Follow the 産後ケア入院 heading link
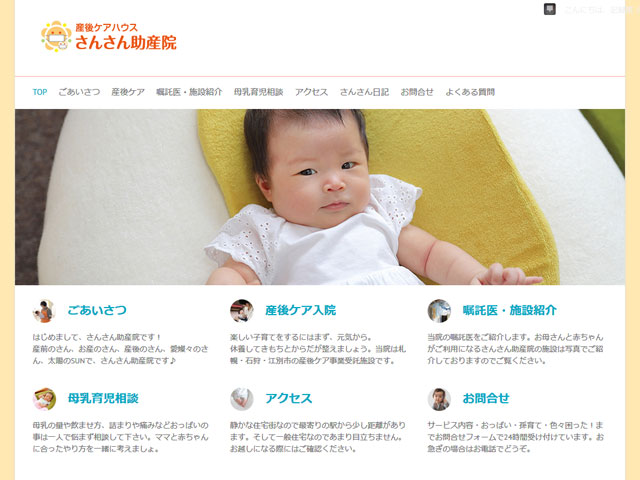This screenshot has width=640, height=480. coord(301,310)
